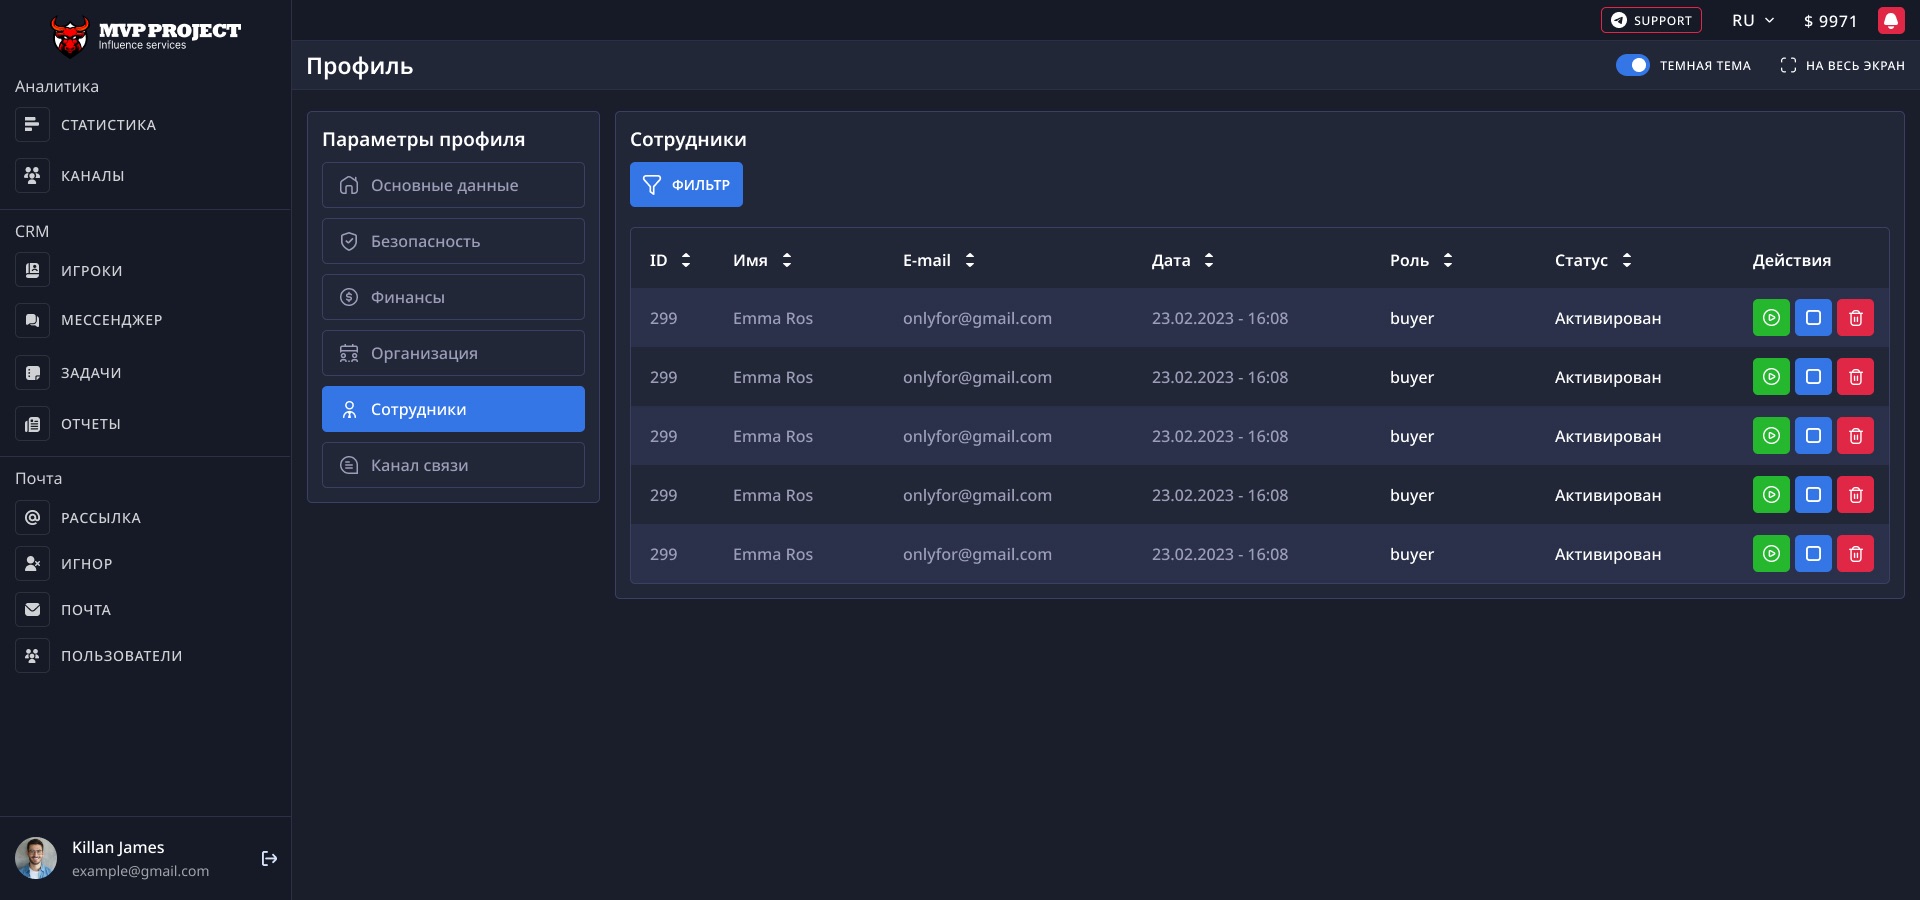Click red trash icon in last employee row

tap(1855, 554)
